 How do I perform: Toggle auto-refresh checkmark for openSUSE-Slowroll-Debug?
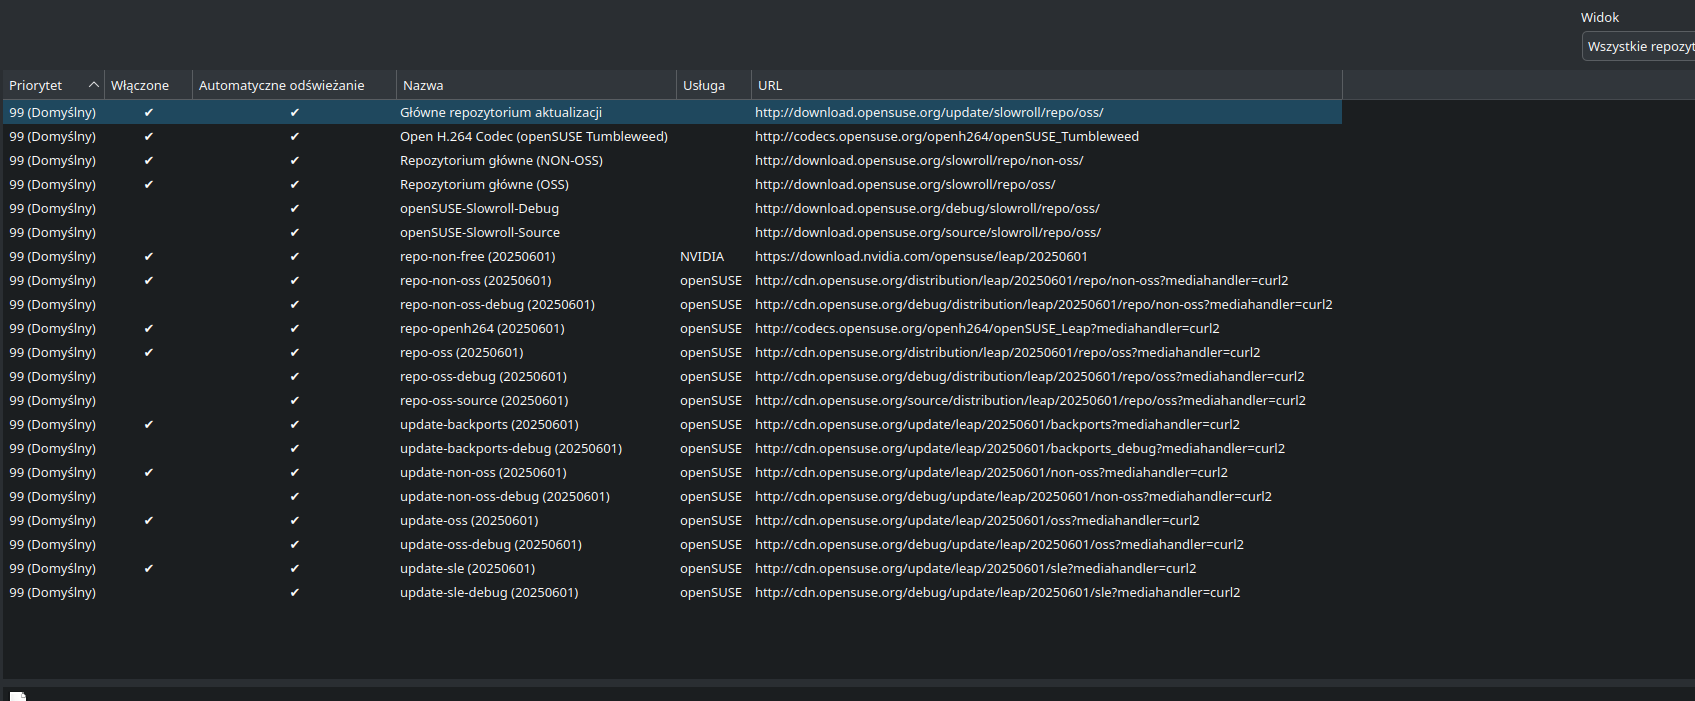click(x=294, y=209)
